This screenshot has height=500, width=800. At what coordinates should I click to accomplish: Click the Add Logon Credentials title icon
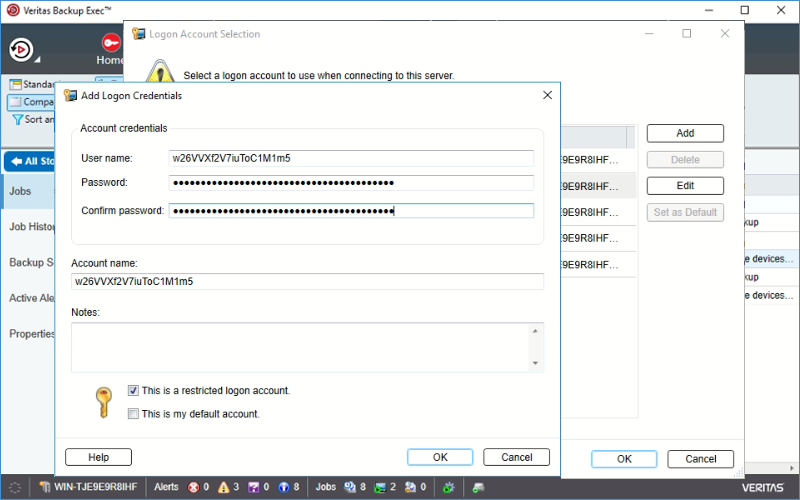coord(70,95)
